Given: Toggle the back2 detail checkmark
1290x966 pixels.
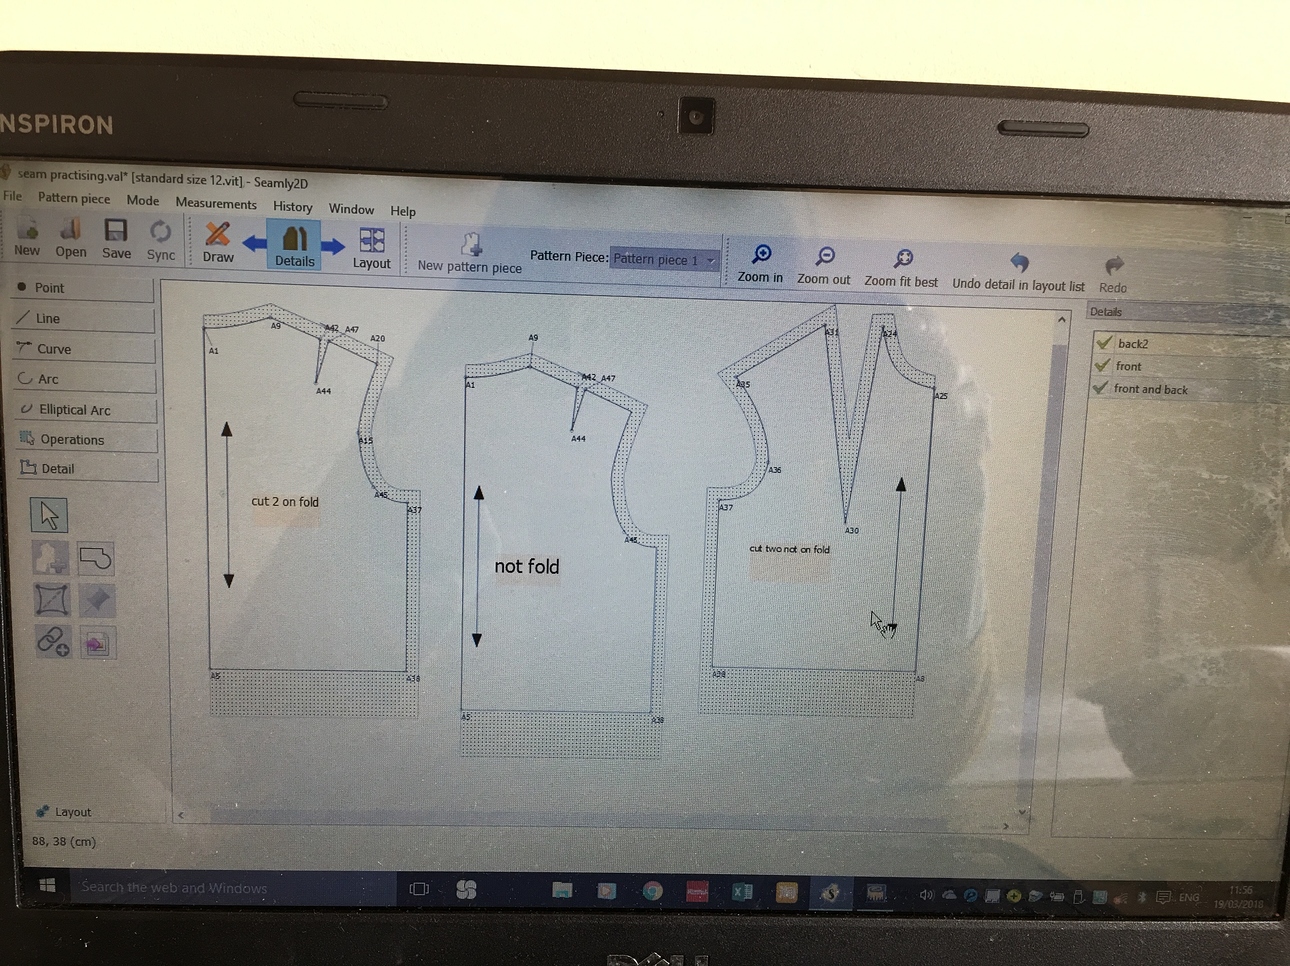Looking at the screenshot, I should [1103, 343].
